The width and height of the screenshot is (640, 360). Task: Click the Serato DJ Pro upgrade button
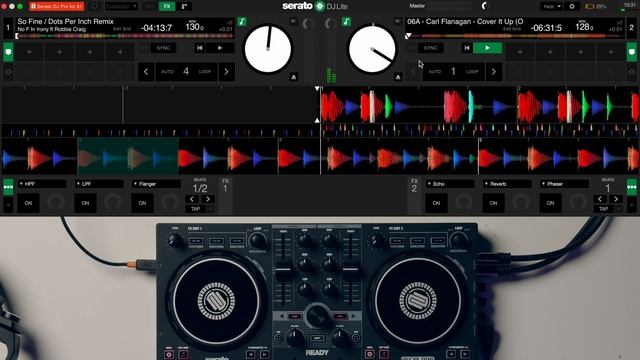coord(57,6)
